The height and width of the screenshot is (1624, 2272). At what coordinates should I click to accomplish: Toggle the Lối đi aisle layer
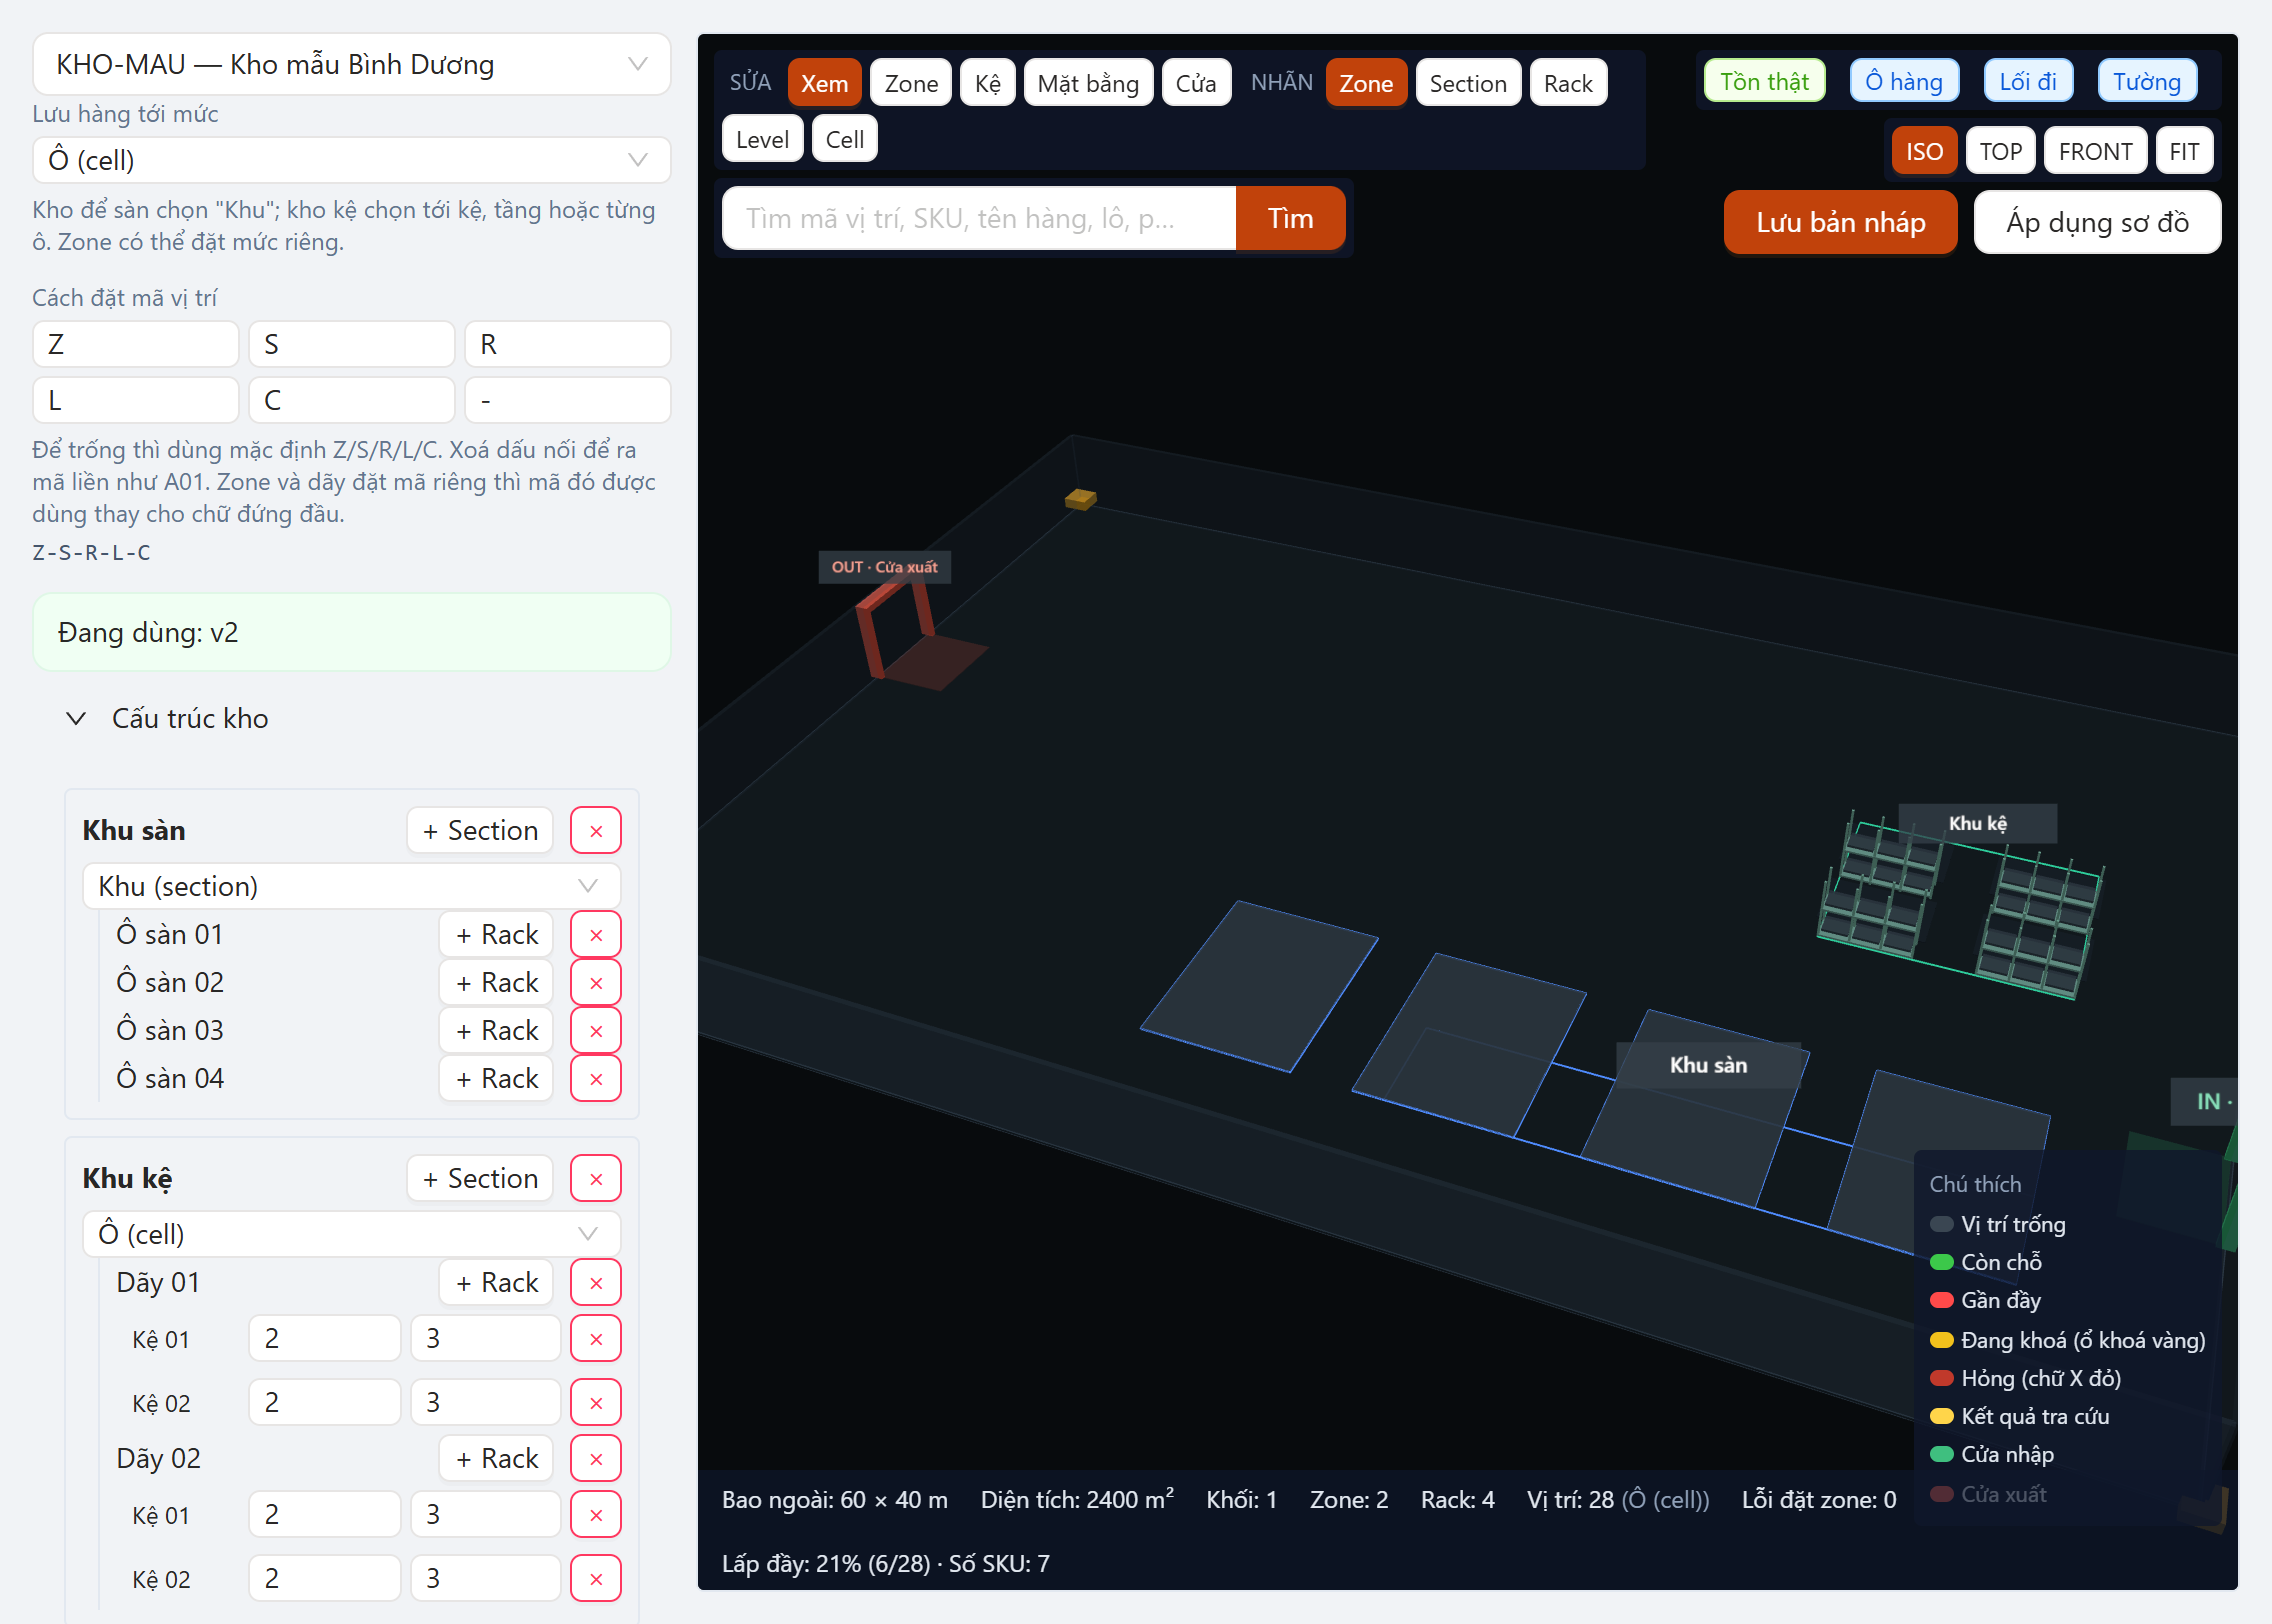2027,82
